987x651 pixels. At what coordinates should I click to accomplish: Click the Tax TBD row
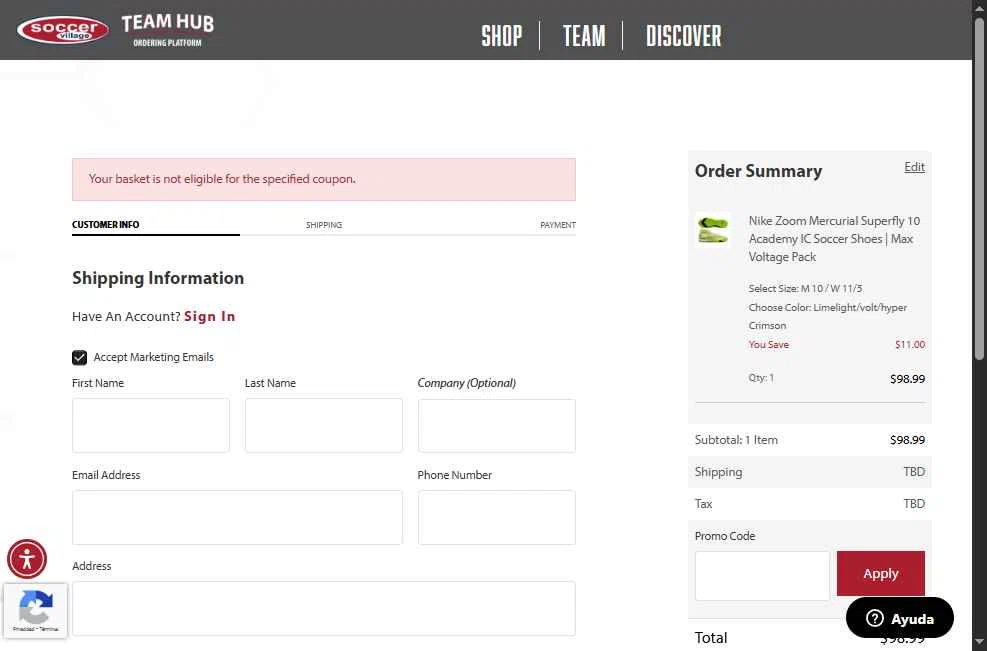coord(809,504)
